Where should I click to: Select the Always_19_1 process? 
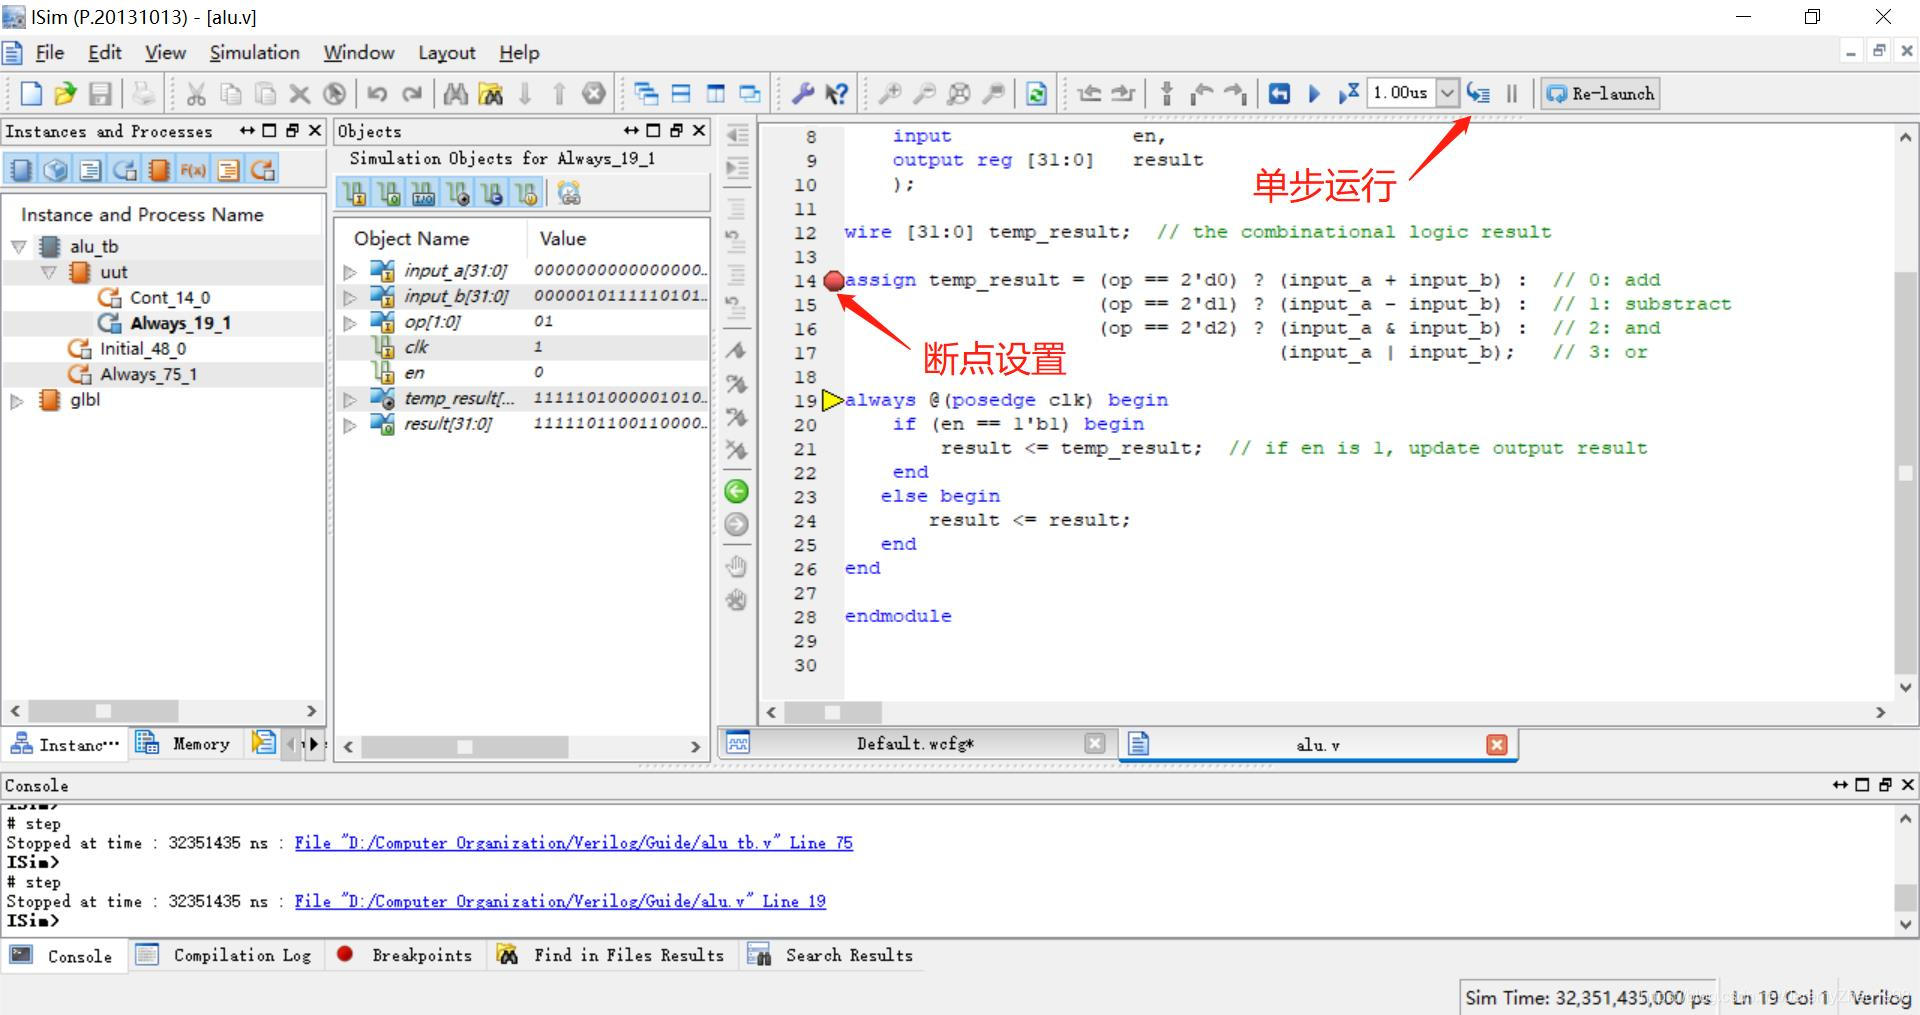click(180, 323)
